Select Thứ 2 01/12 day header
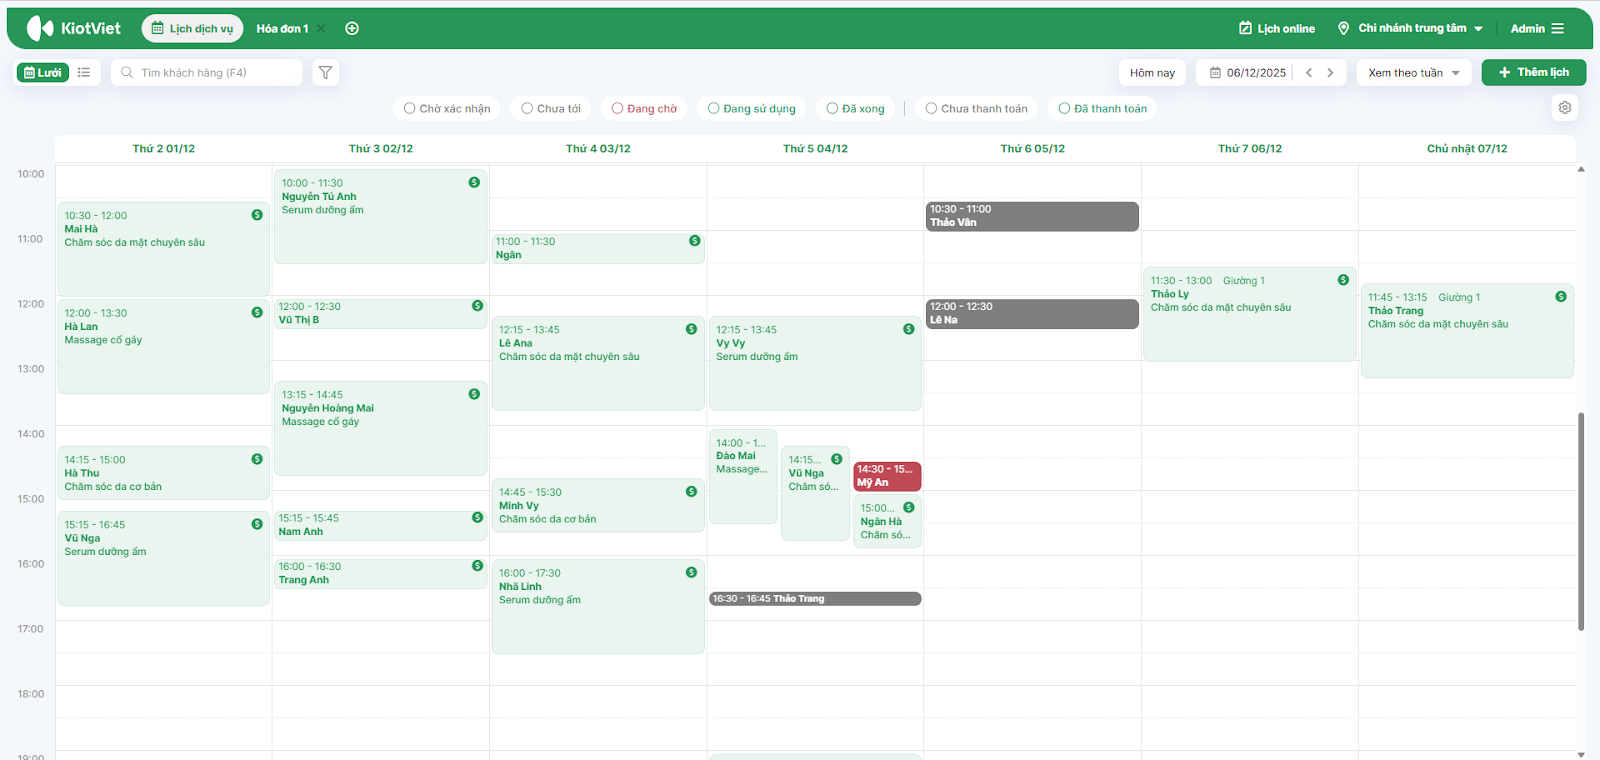1600x760 pixels. (x=164, y=149)
